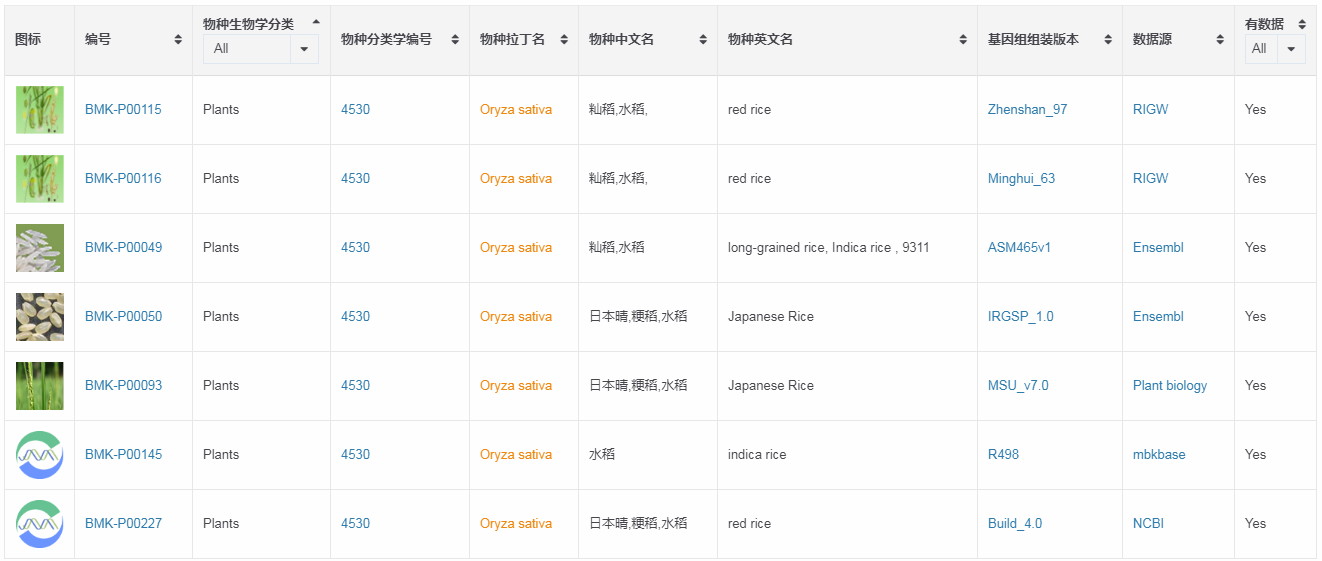Viewport: 1322px width, 561px height.
Task: Click the rice thumbnail for BMK-P00049
Action: pyautogui.click(x=40, y=248)
